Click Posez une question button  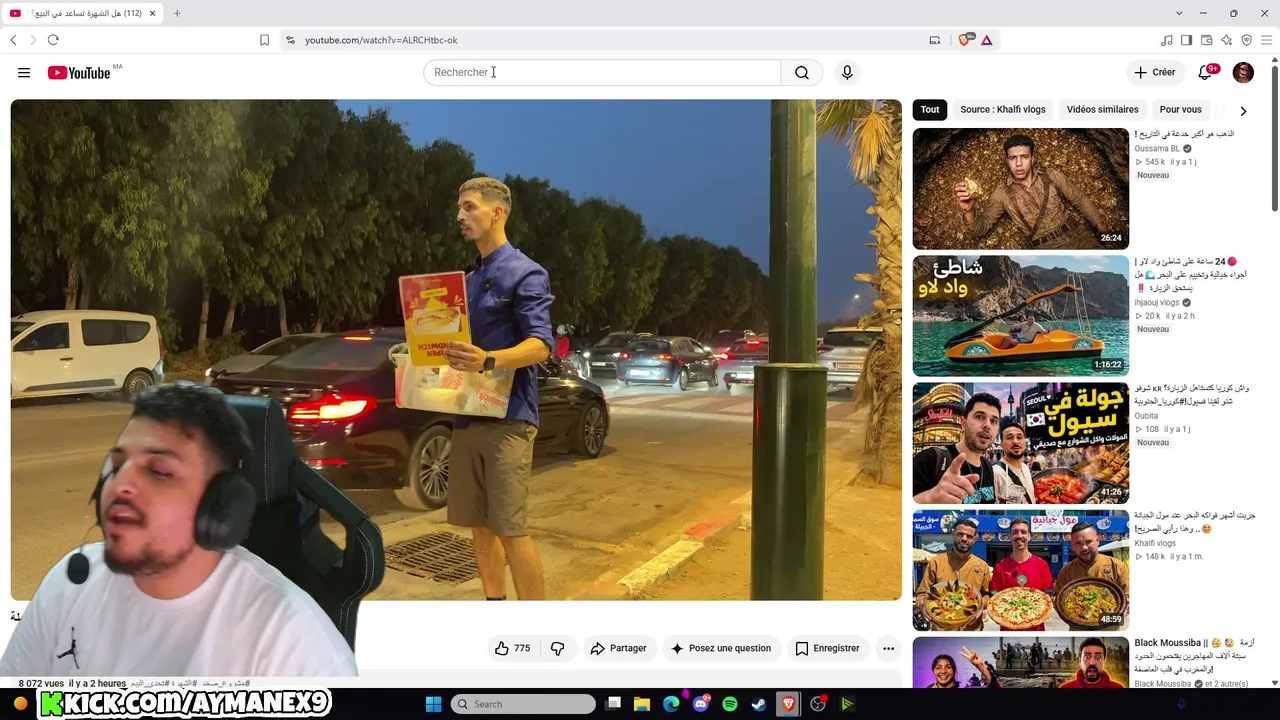(x=720, y=648)
